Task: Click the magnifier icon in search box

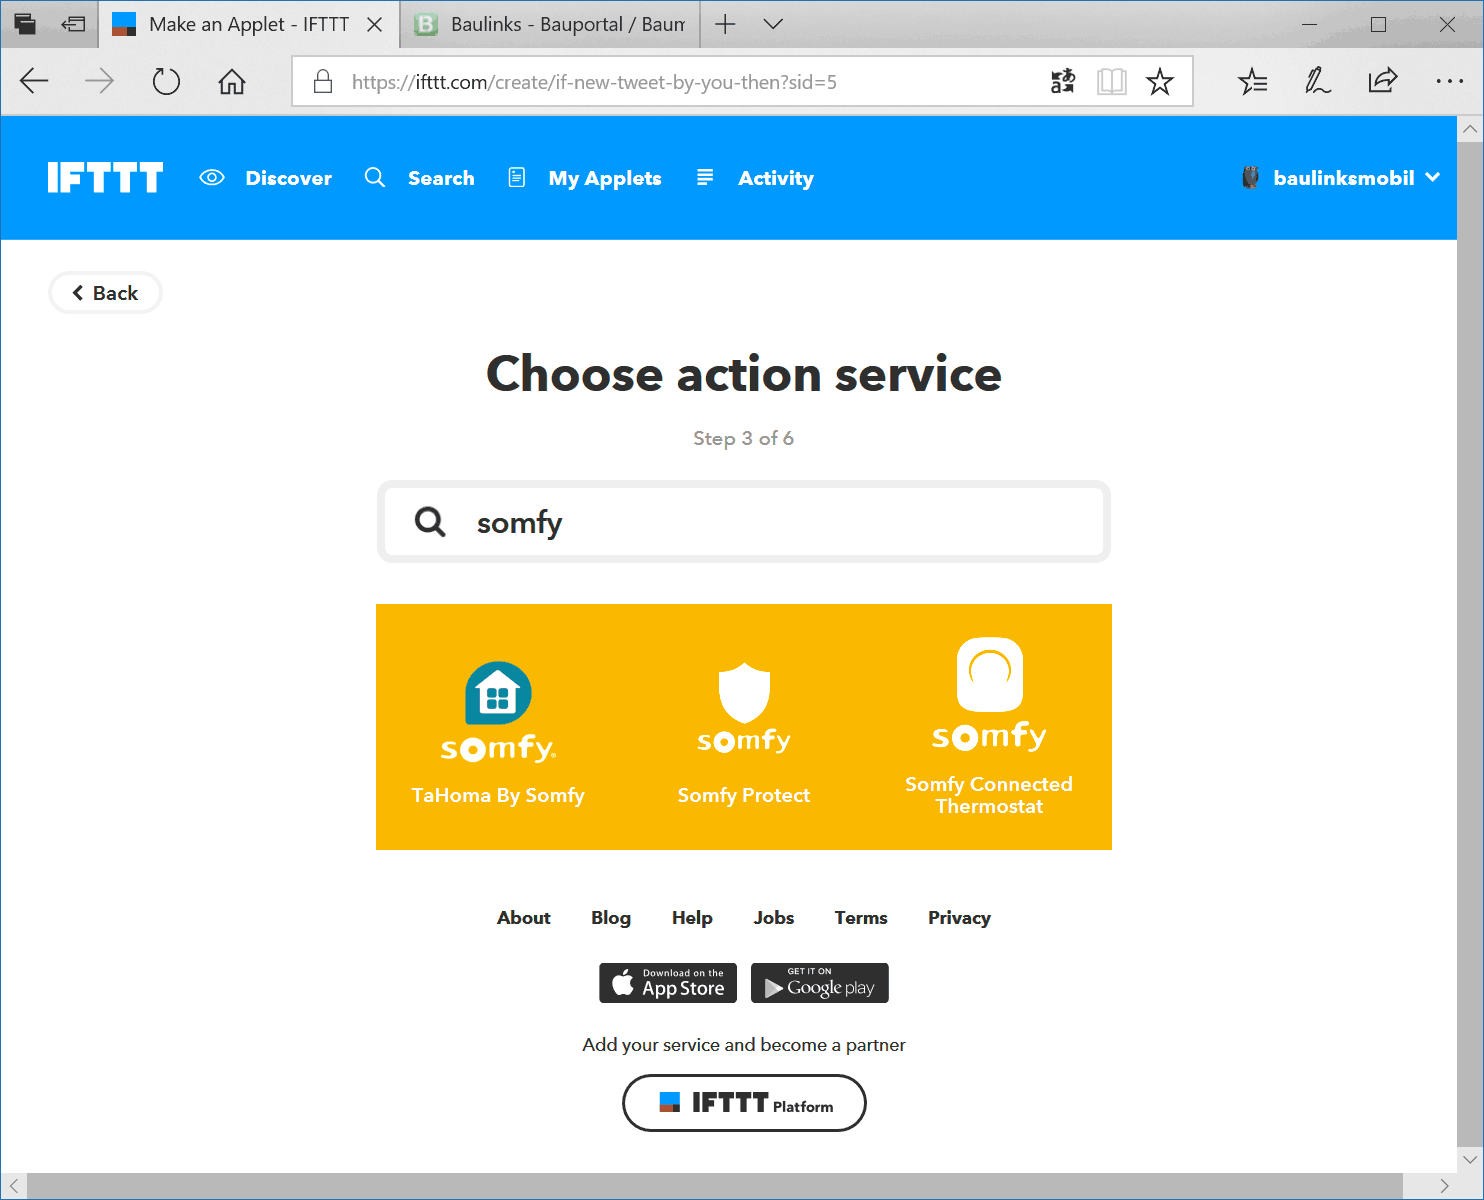Action: point(430,522)
